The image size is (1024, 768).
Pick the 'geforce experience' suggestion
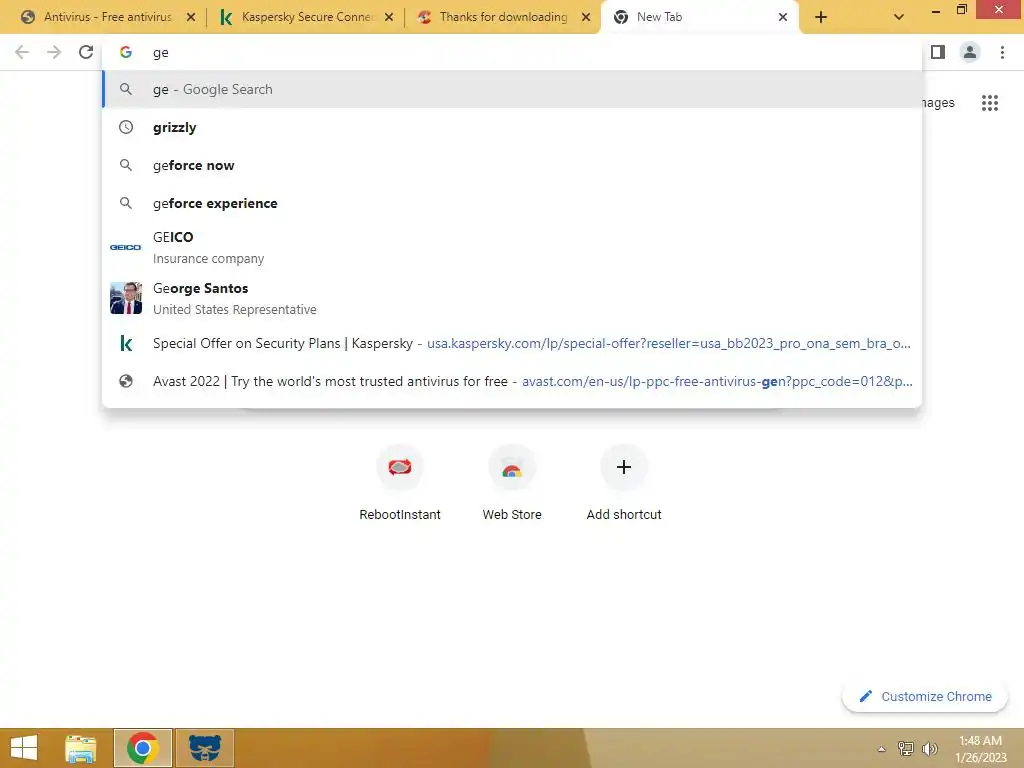click(513, 203)
